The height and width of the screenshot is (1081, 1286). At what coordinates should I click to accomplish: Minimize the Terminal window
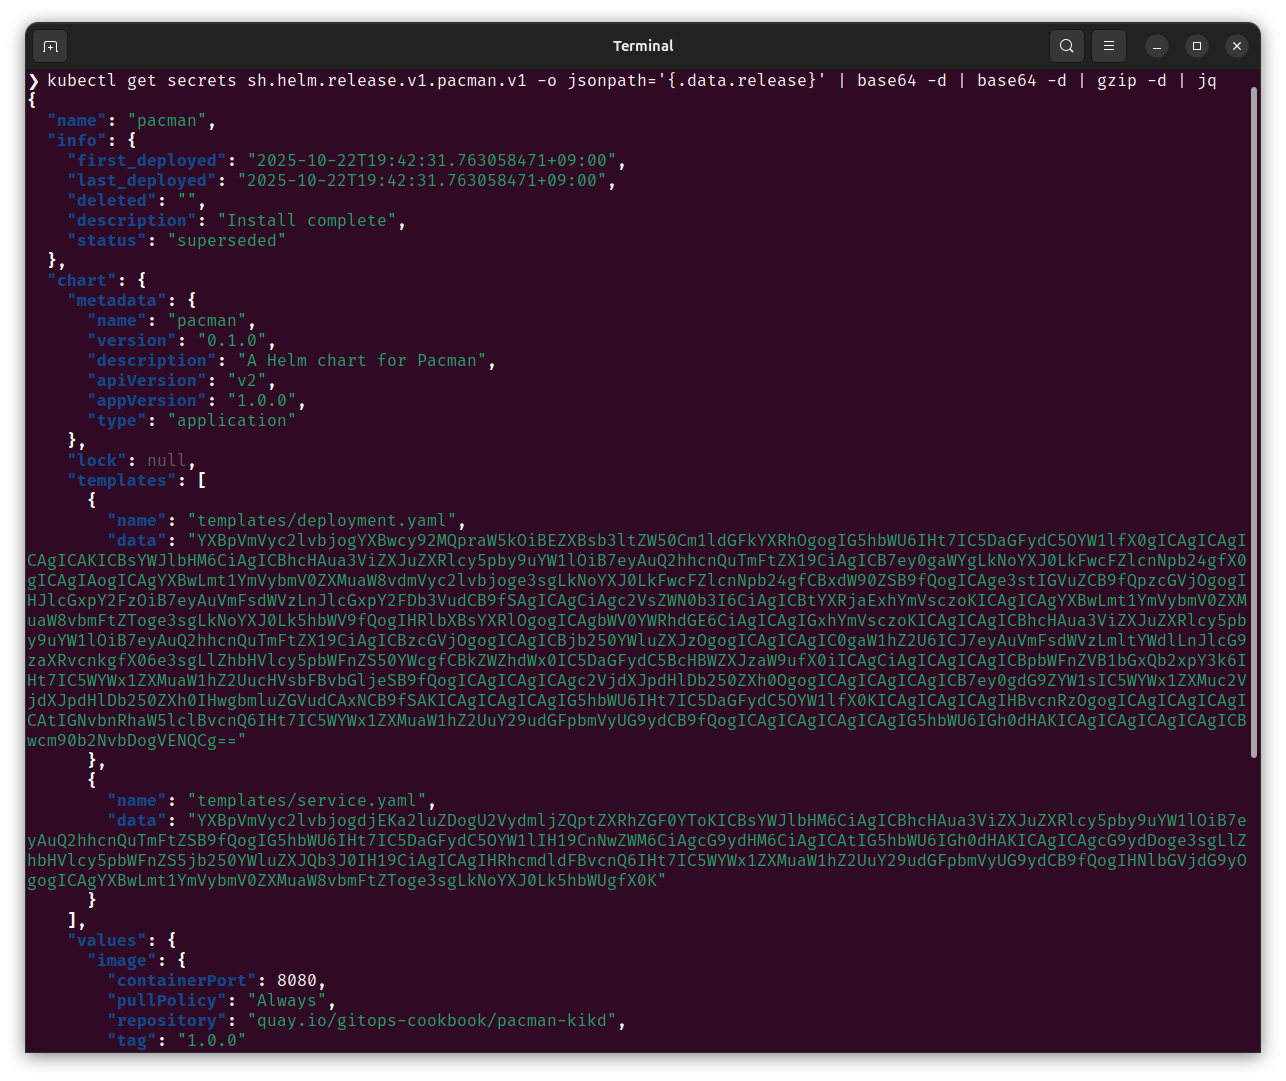click(x=1157, y=46)
